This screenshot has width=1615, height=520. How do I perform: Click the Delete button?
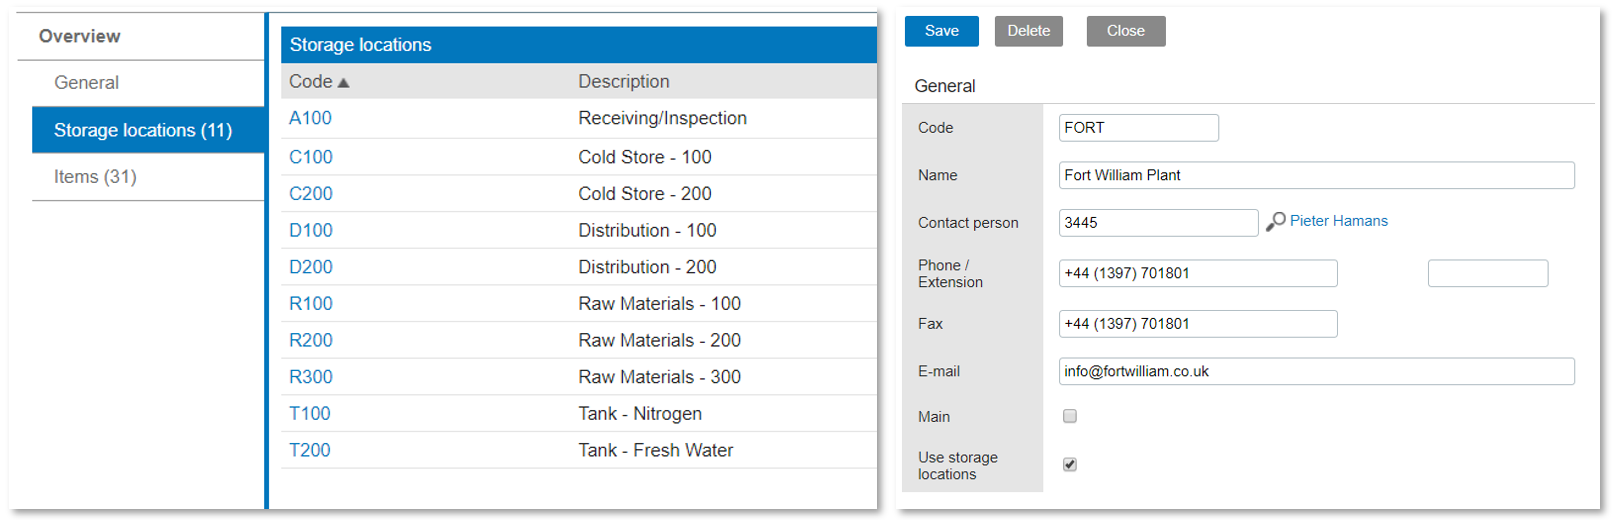click(x=1028, y=31)
